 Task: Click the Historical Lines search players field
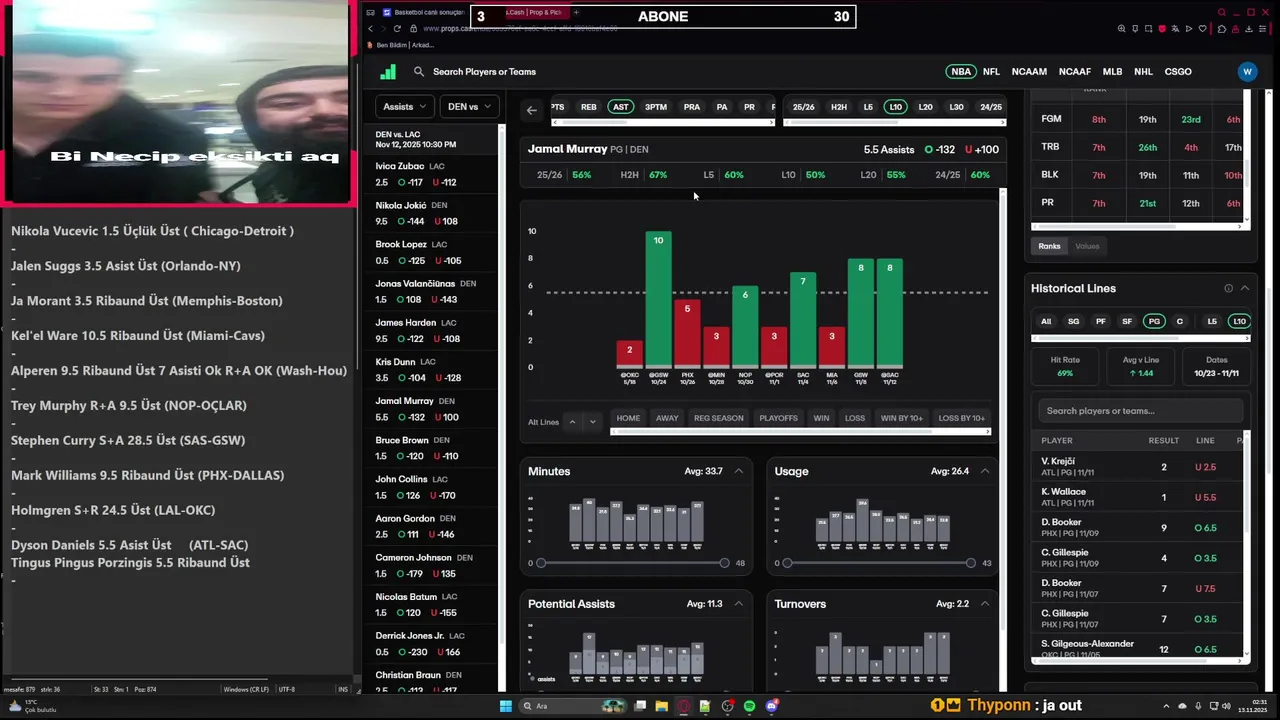(x=1140, y=411)
